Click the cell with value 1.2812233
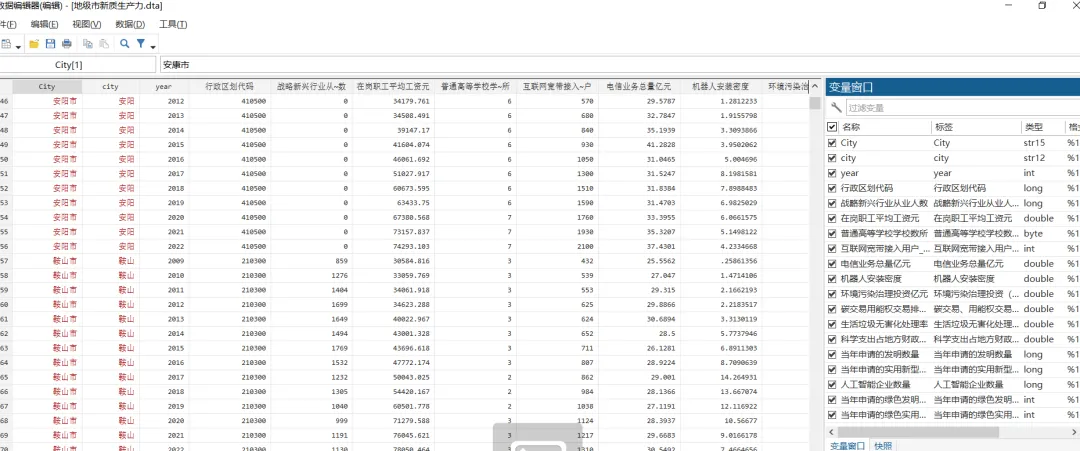 click(720, 101)
